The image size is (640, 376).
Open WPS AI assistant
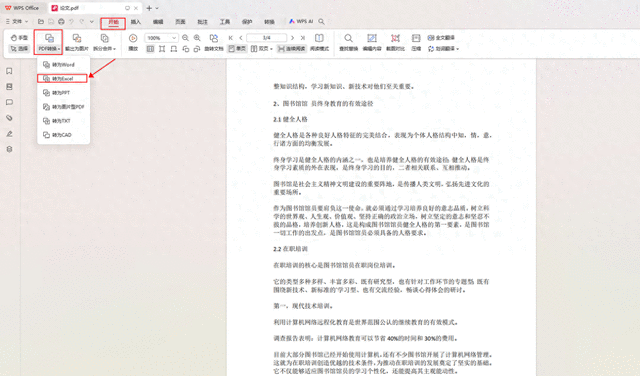click(301, 22)
